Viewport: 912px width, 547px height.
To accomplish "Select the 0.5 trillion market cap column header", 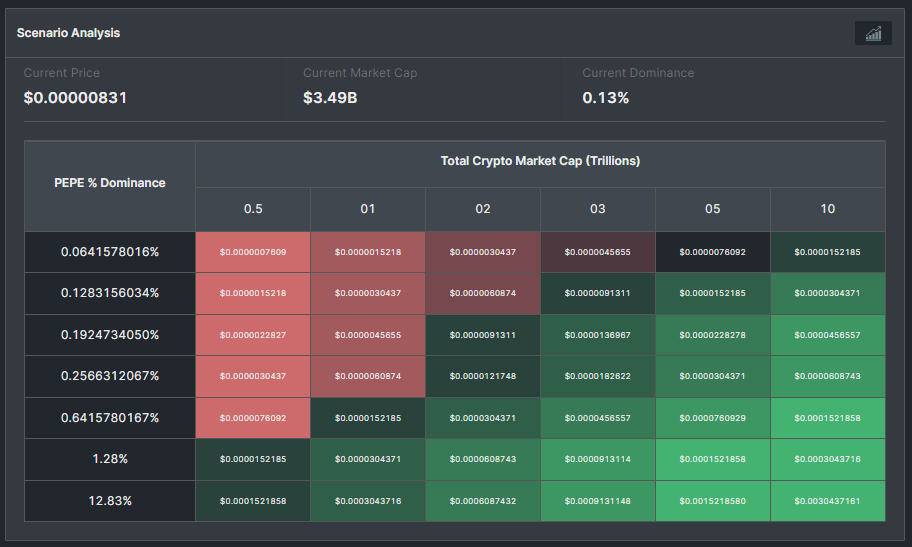I will [x=253, y=209].
